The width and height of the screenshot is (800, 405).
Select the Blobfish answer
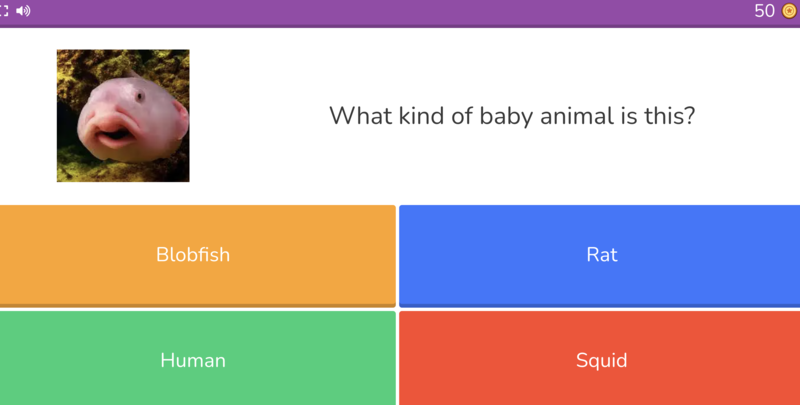click(198, 255)
